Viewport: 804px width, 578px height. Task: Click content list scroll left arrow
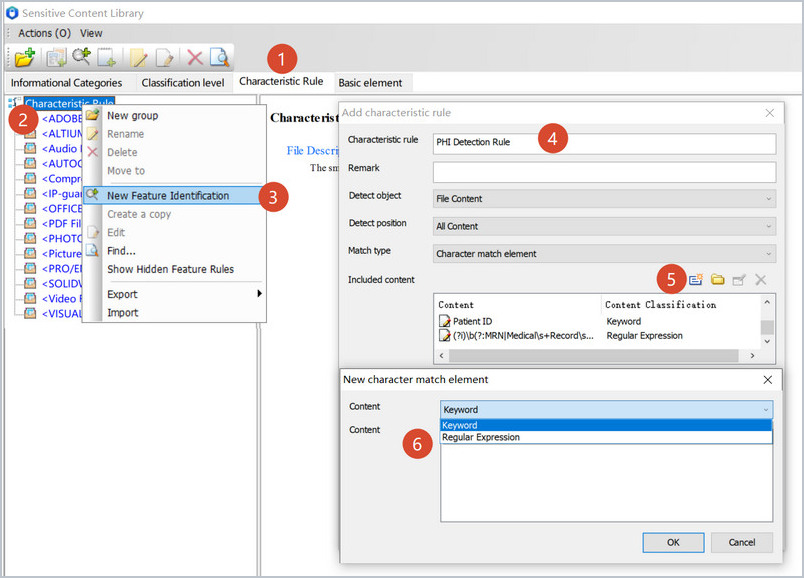tap(441, 355)
